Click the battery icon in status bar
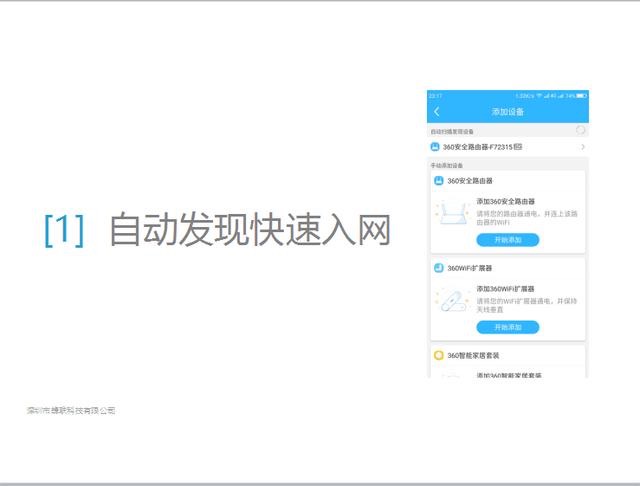640x486 pixels. 581,95
